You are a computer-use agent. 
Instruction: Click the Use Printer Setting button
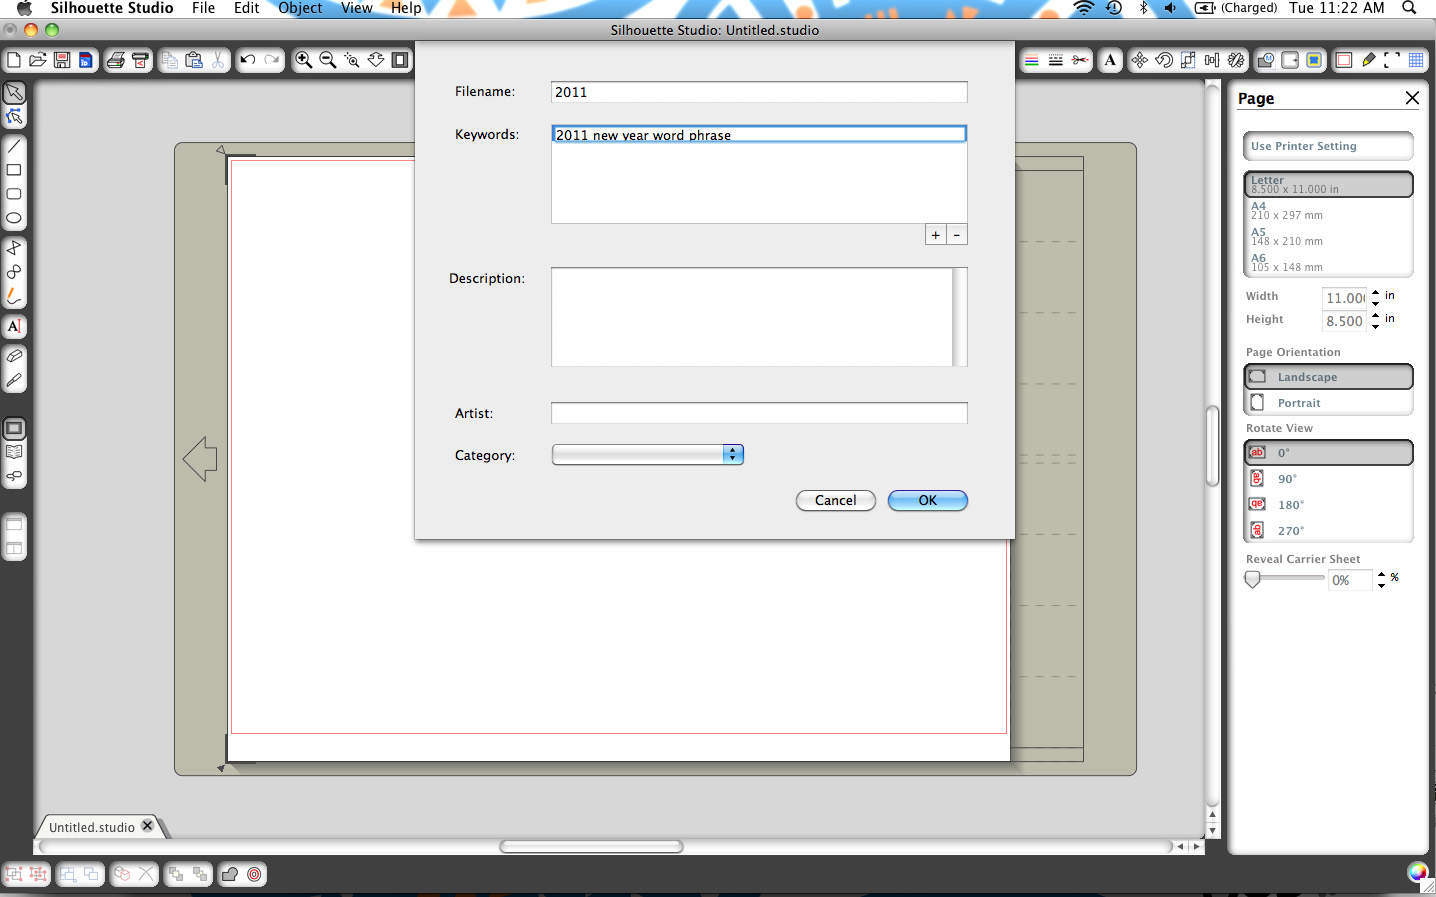pos(1328,146)
